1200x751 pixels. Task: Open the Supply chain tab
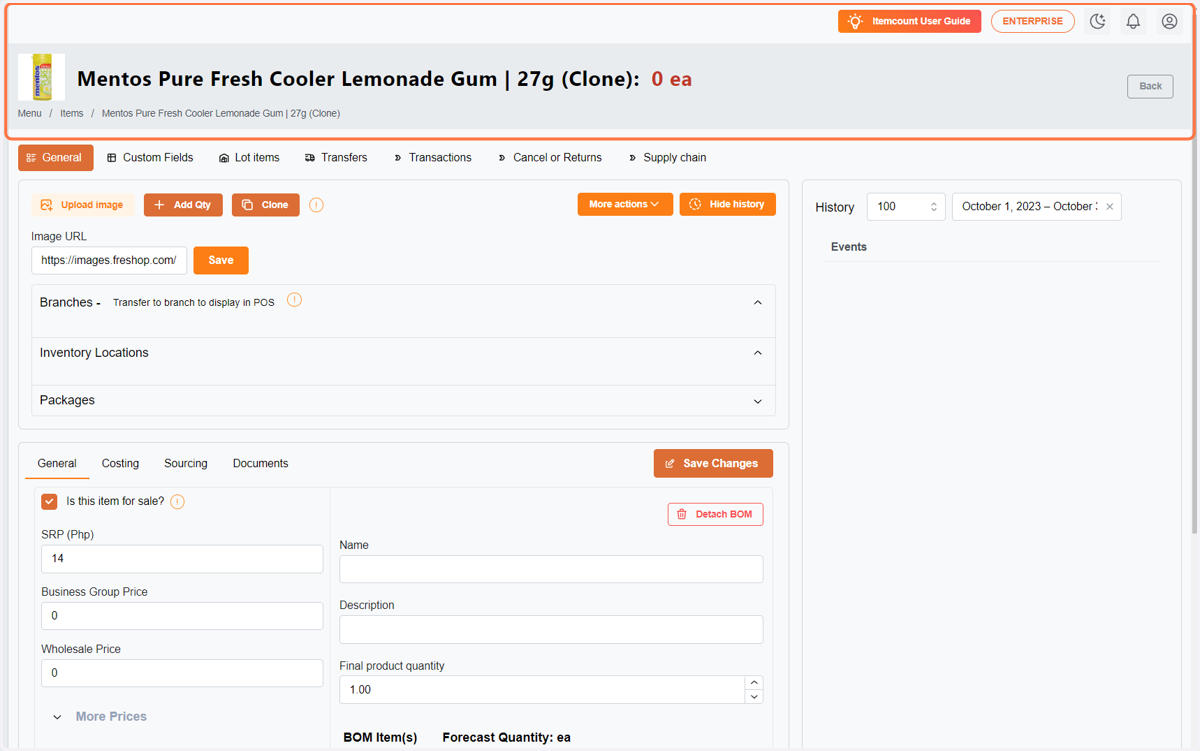point(667,158)
